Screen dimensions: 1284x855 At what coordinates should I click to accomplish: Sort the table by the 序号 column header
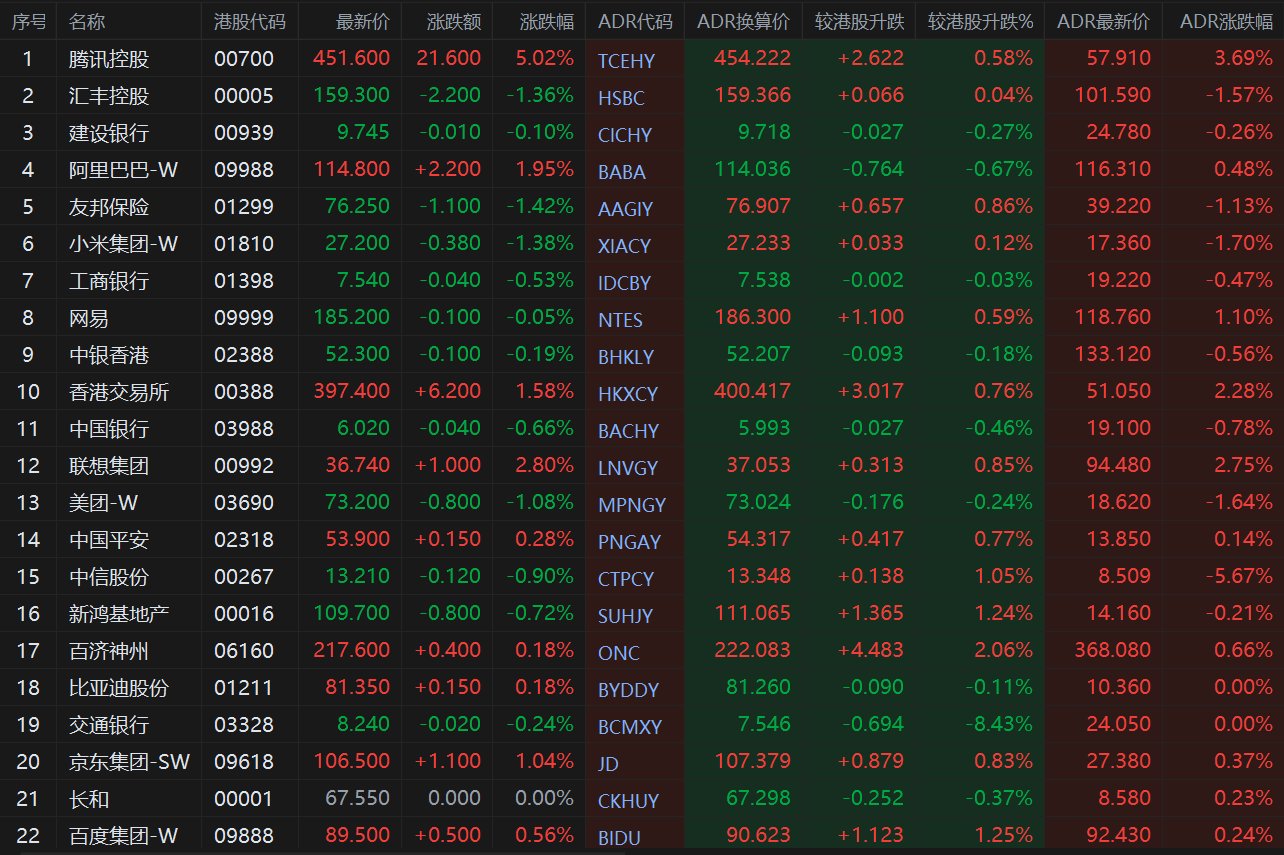27,21
